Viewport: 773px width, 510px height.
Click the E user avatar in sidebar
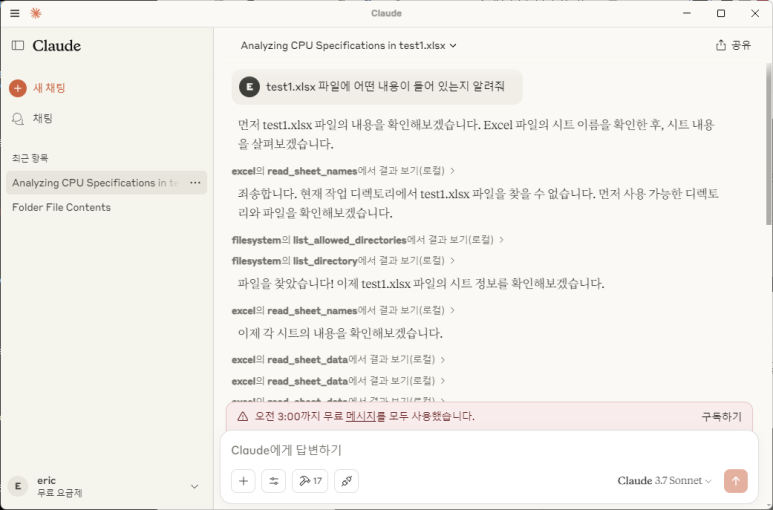click(18, 486)
